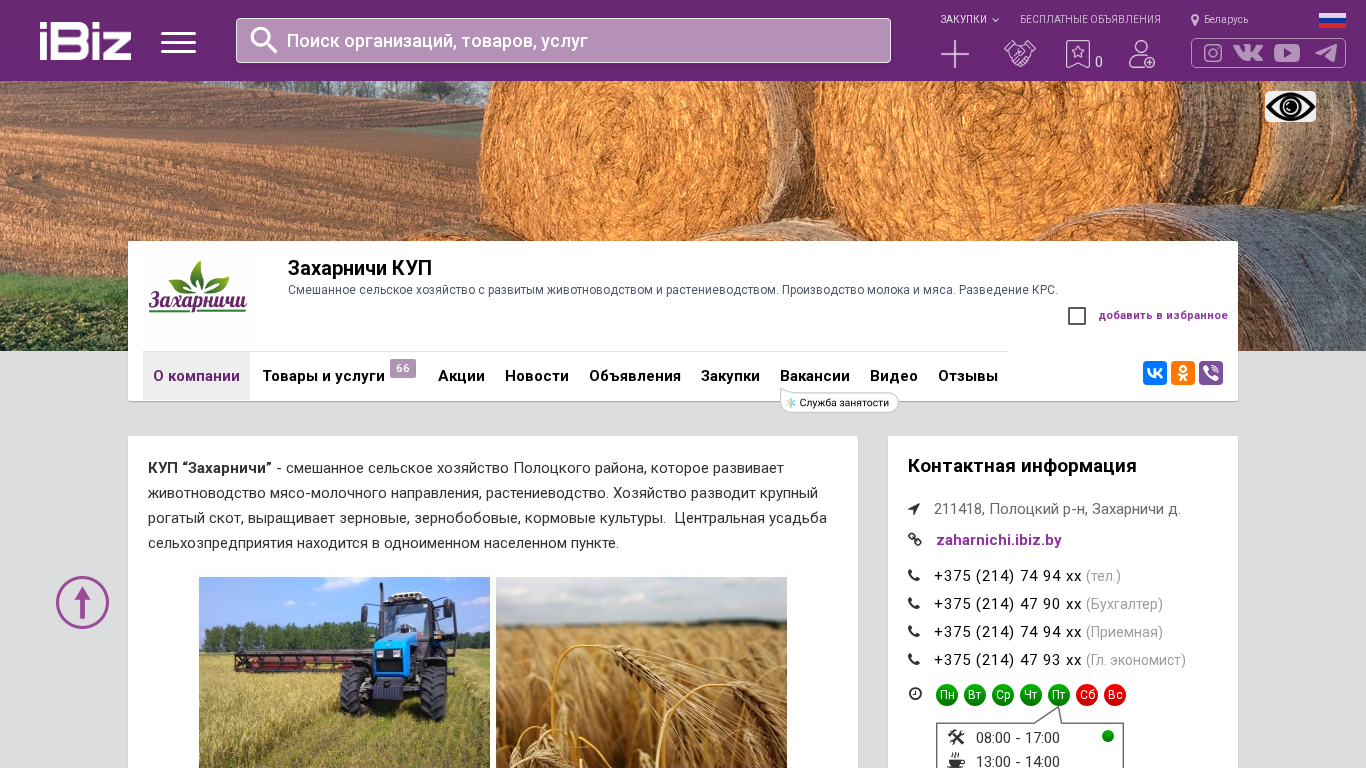Click the Захарничи КУП company title

(x=360, y=268)
